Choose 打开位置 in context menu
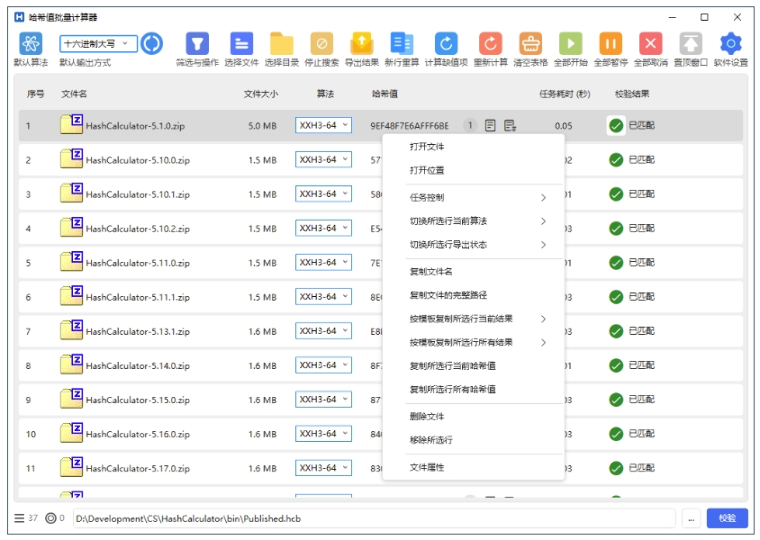Viewport: 760px width, 540px height. click(474, 170)
